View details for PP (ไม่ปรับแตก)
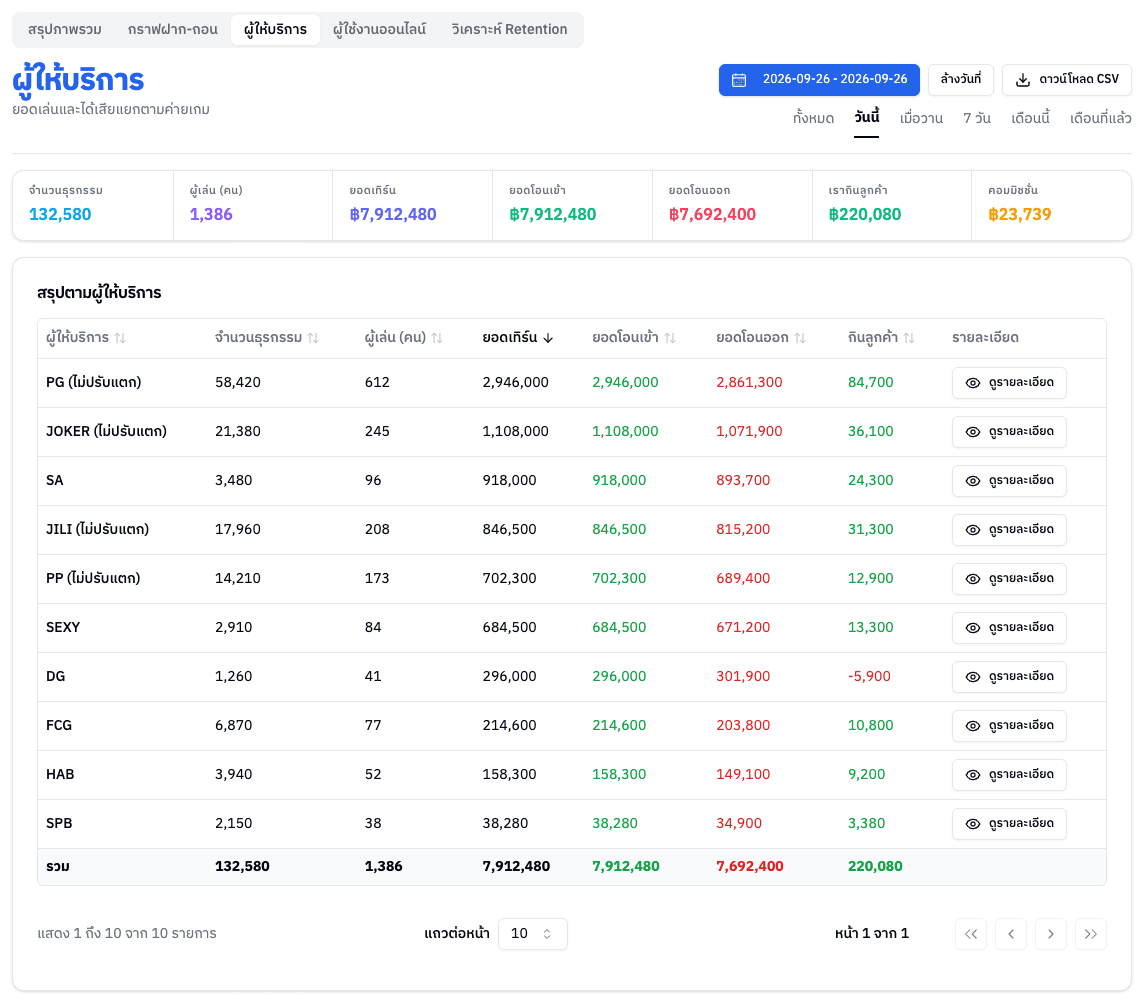 coord(1009,578)
